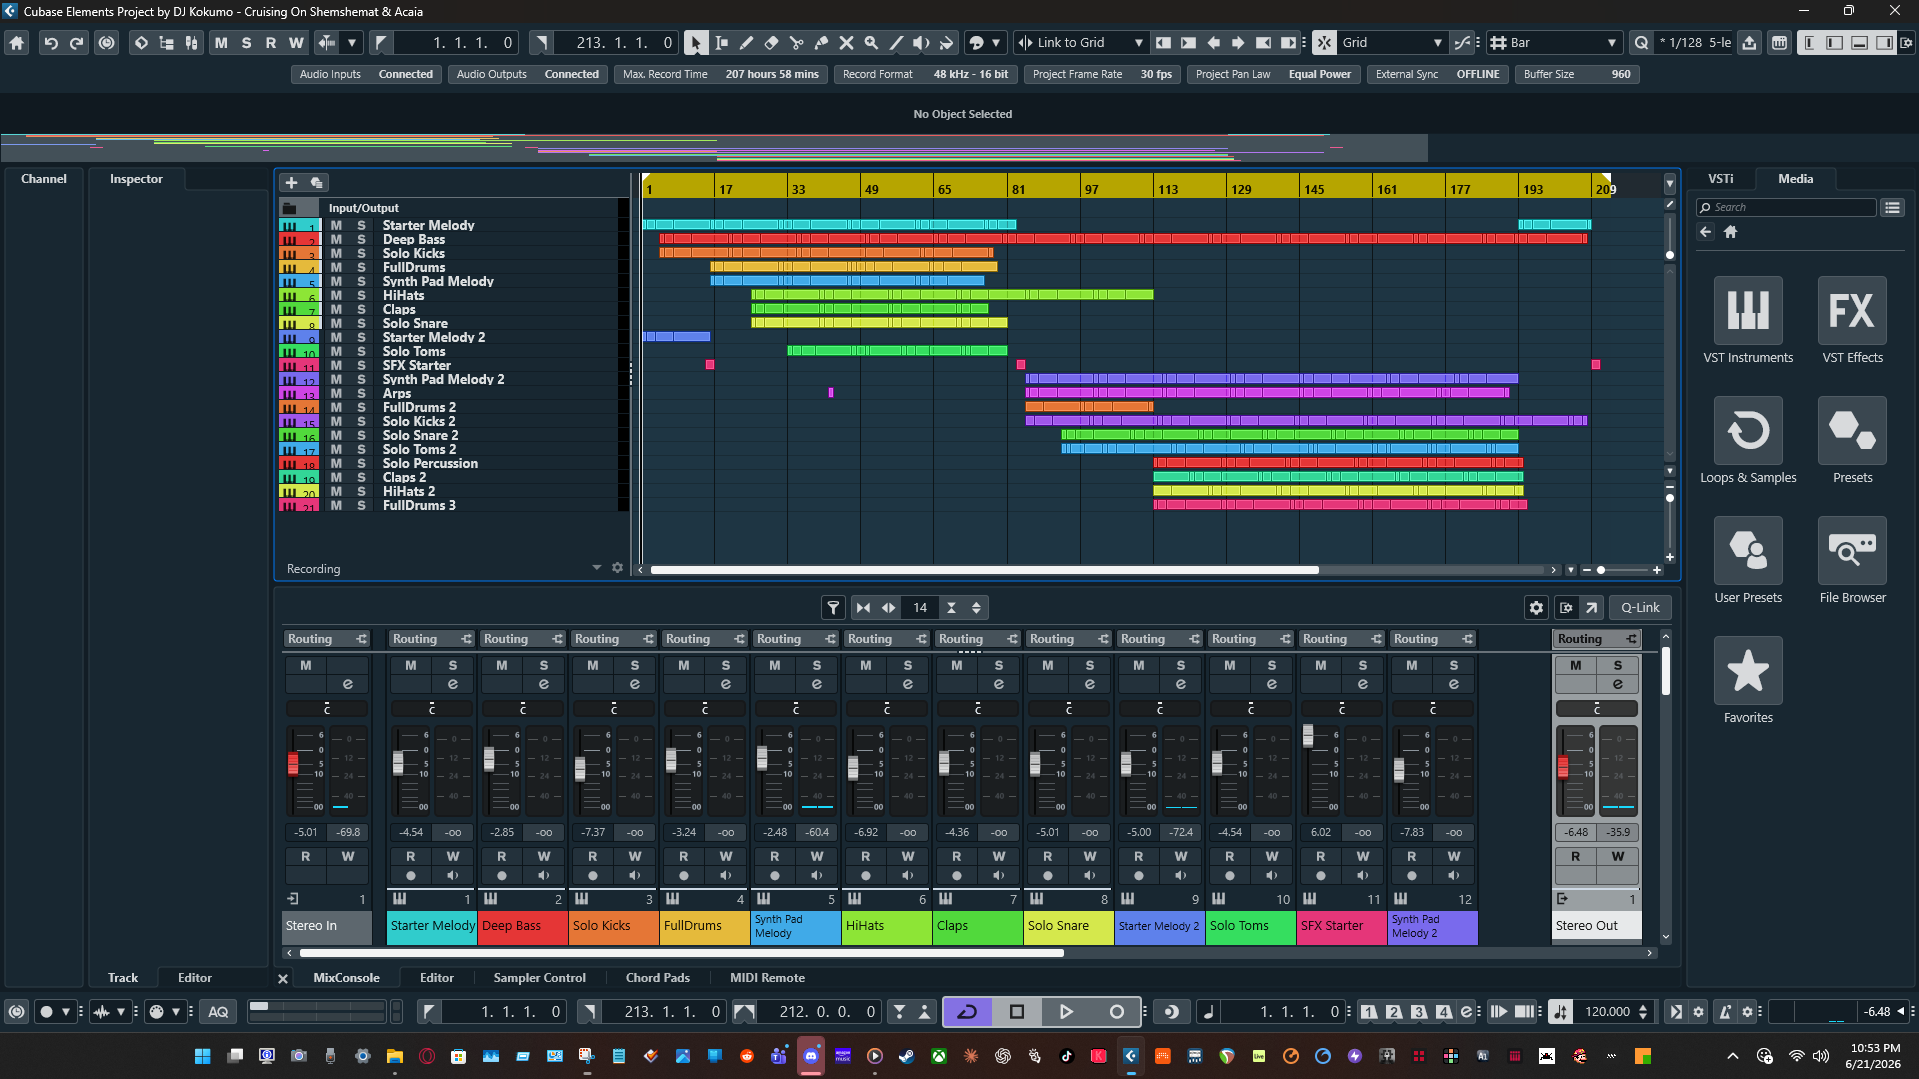Adjust the SFX Starter channel fader
1919x1079 pixels.
tap(1308, 736)
